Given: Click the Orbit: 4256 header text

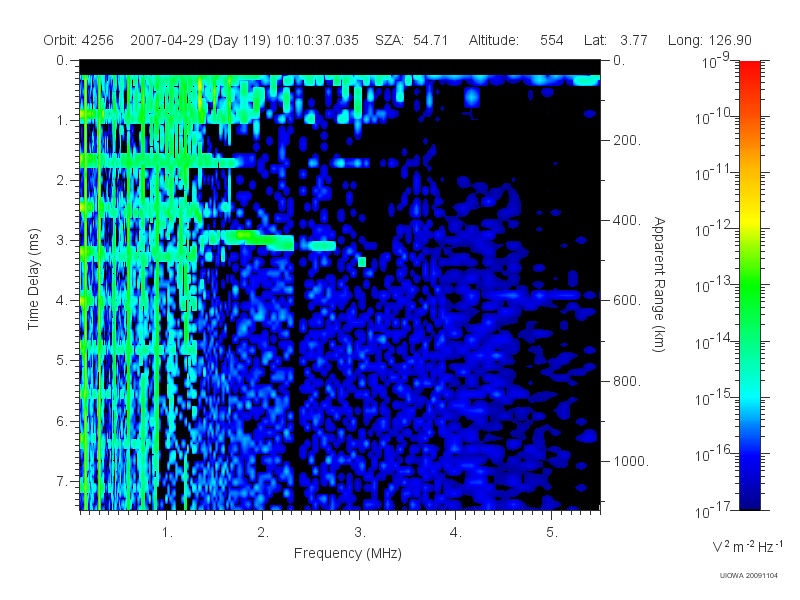Looking at the screenshot, I should coord(78,40).
